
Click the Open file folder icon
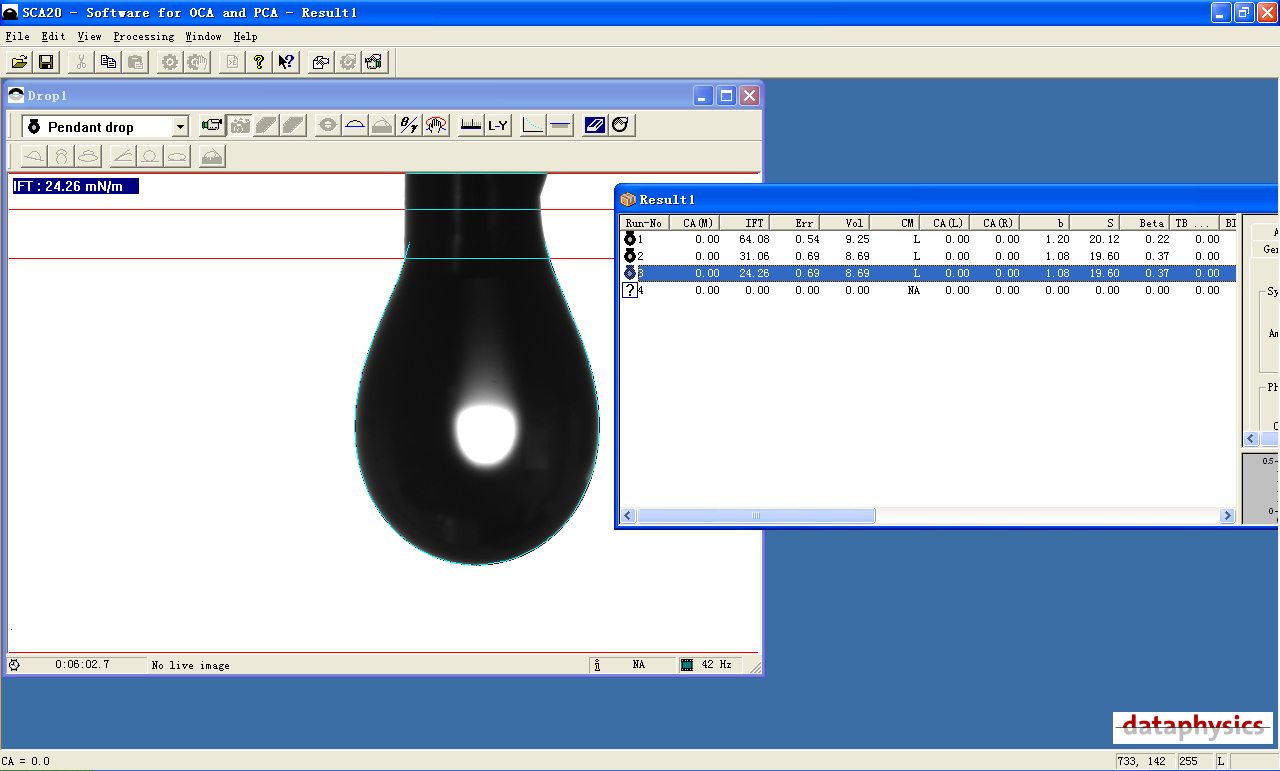(x=19, y=62)
